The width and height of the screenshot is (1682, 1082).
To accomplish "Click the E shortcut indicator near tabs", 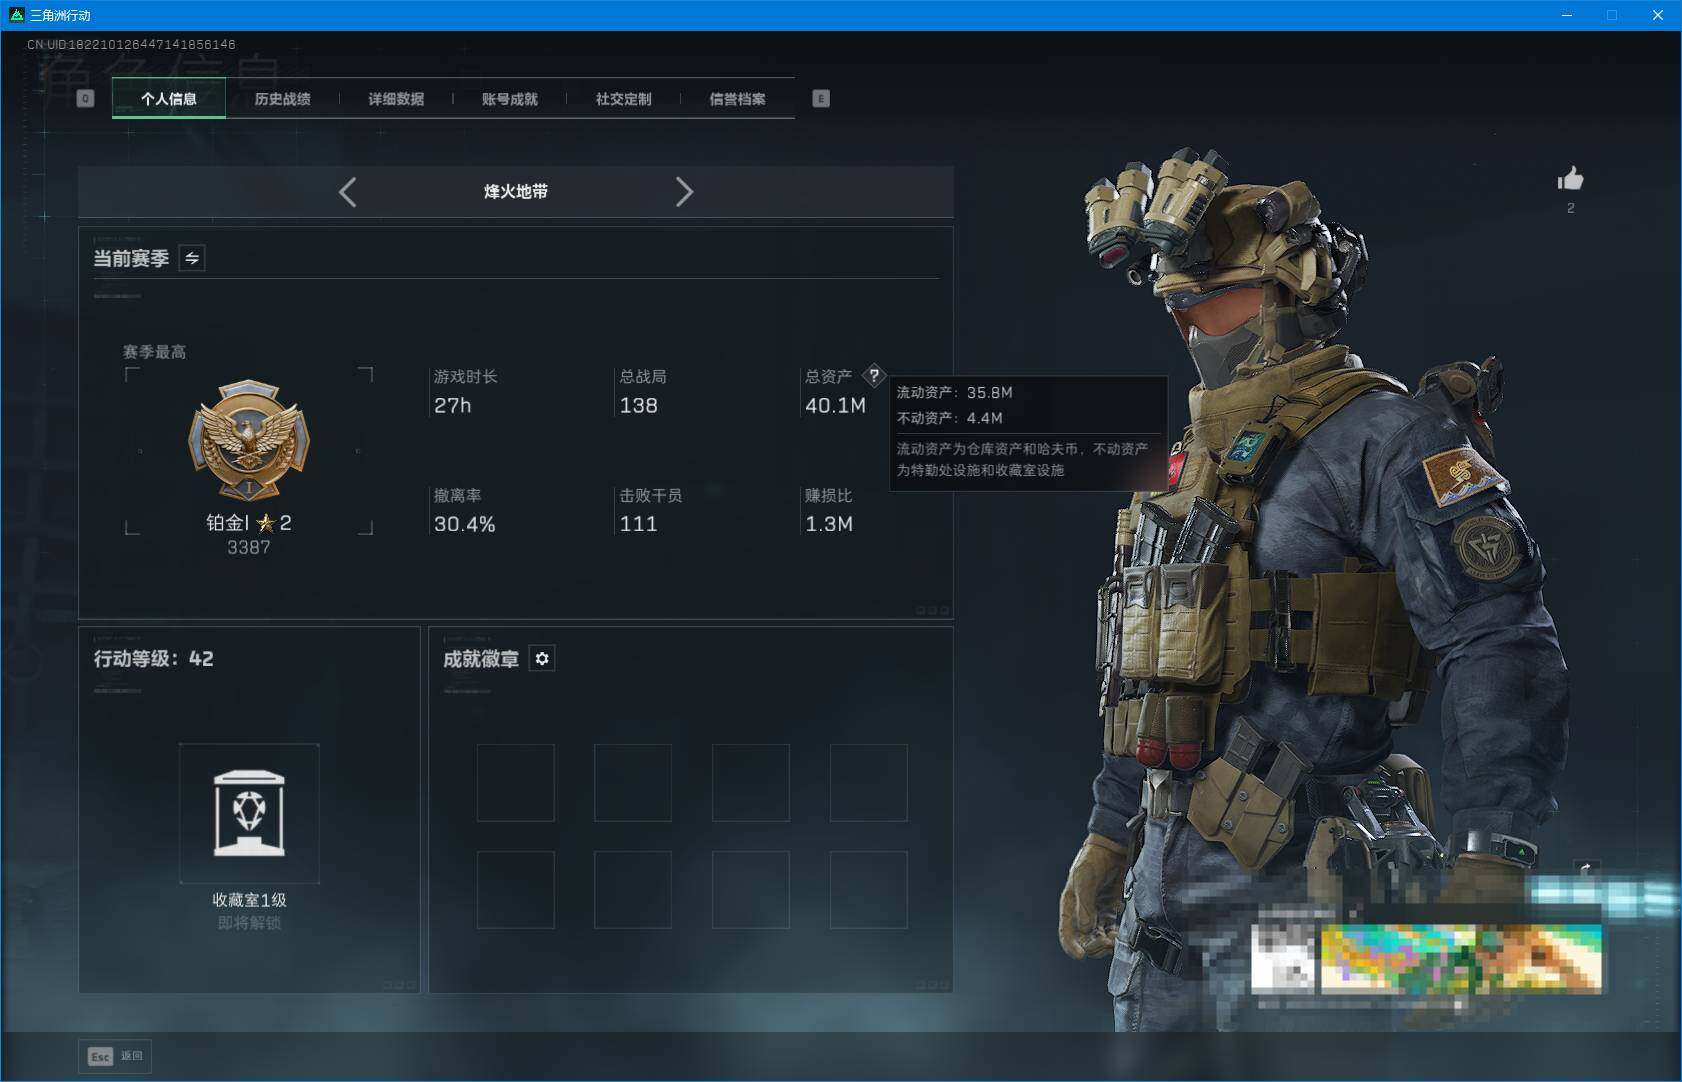I will [822, 98].
